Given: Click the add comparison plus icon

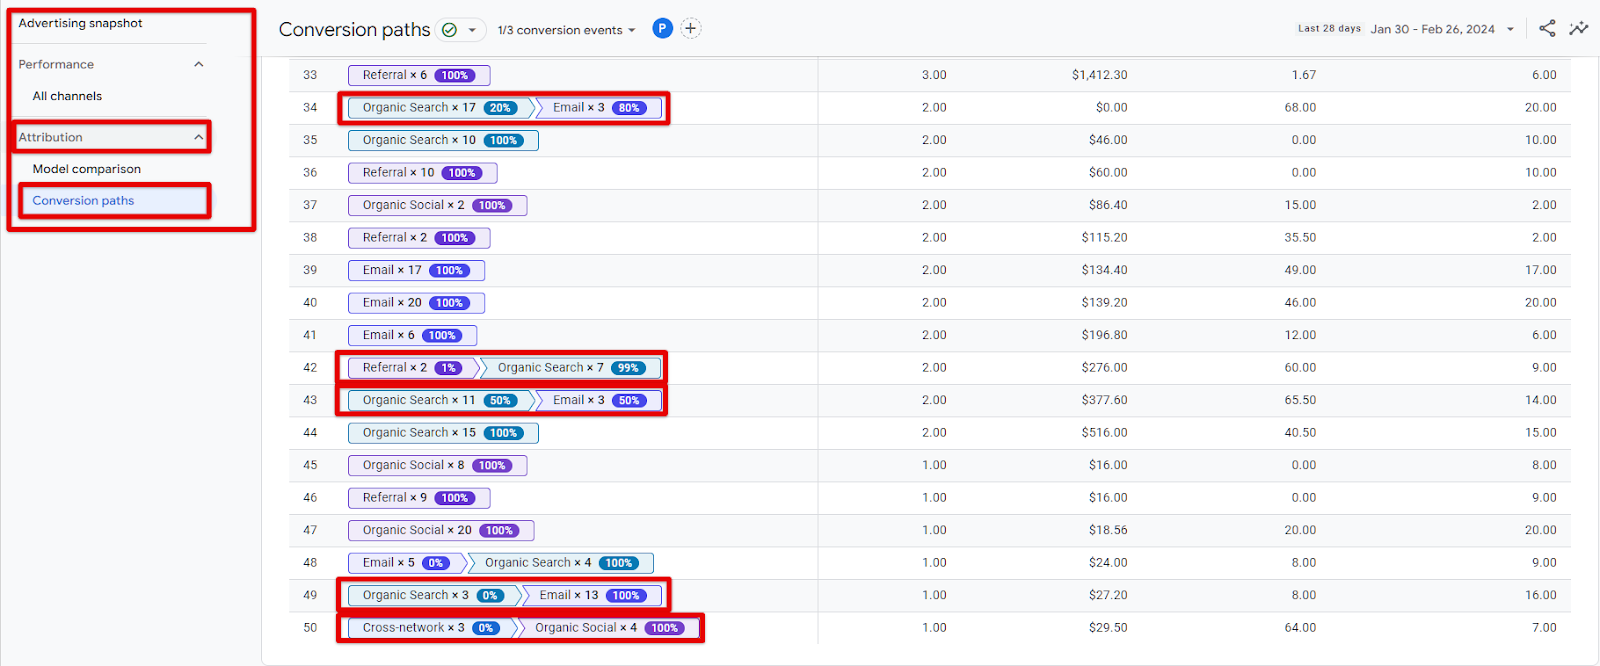Looking at the screenshot, I should coord(691,29).
